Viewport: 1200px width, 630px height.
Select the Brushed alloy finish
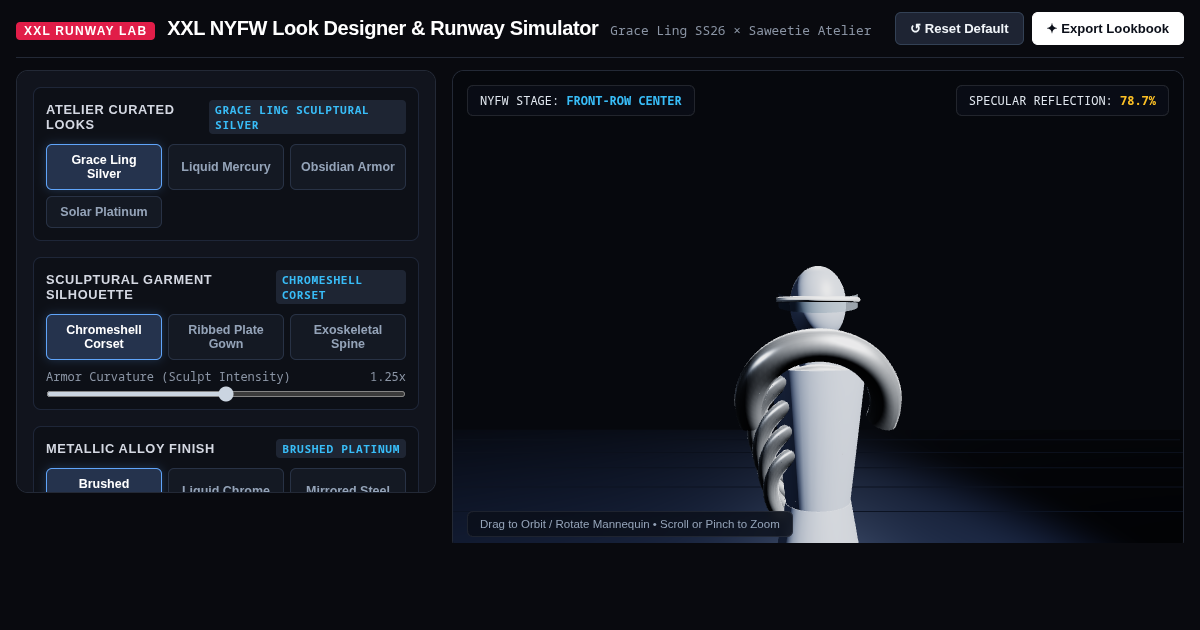[x=104, y=481]
